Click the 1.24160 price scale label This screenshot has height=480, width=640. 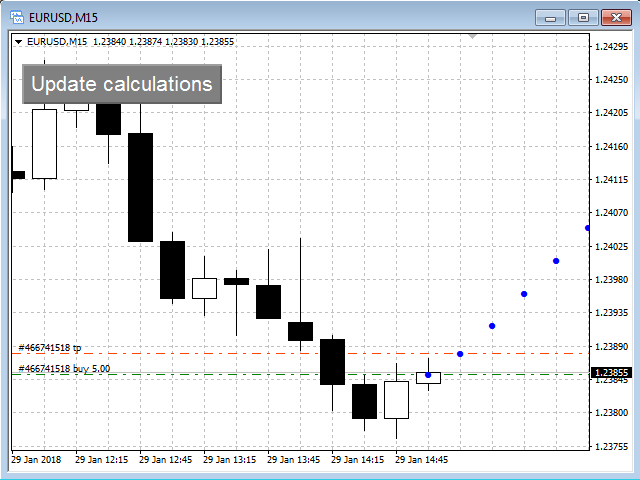pos(611,147)
